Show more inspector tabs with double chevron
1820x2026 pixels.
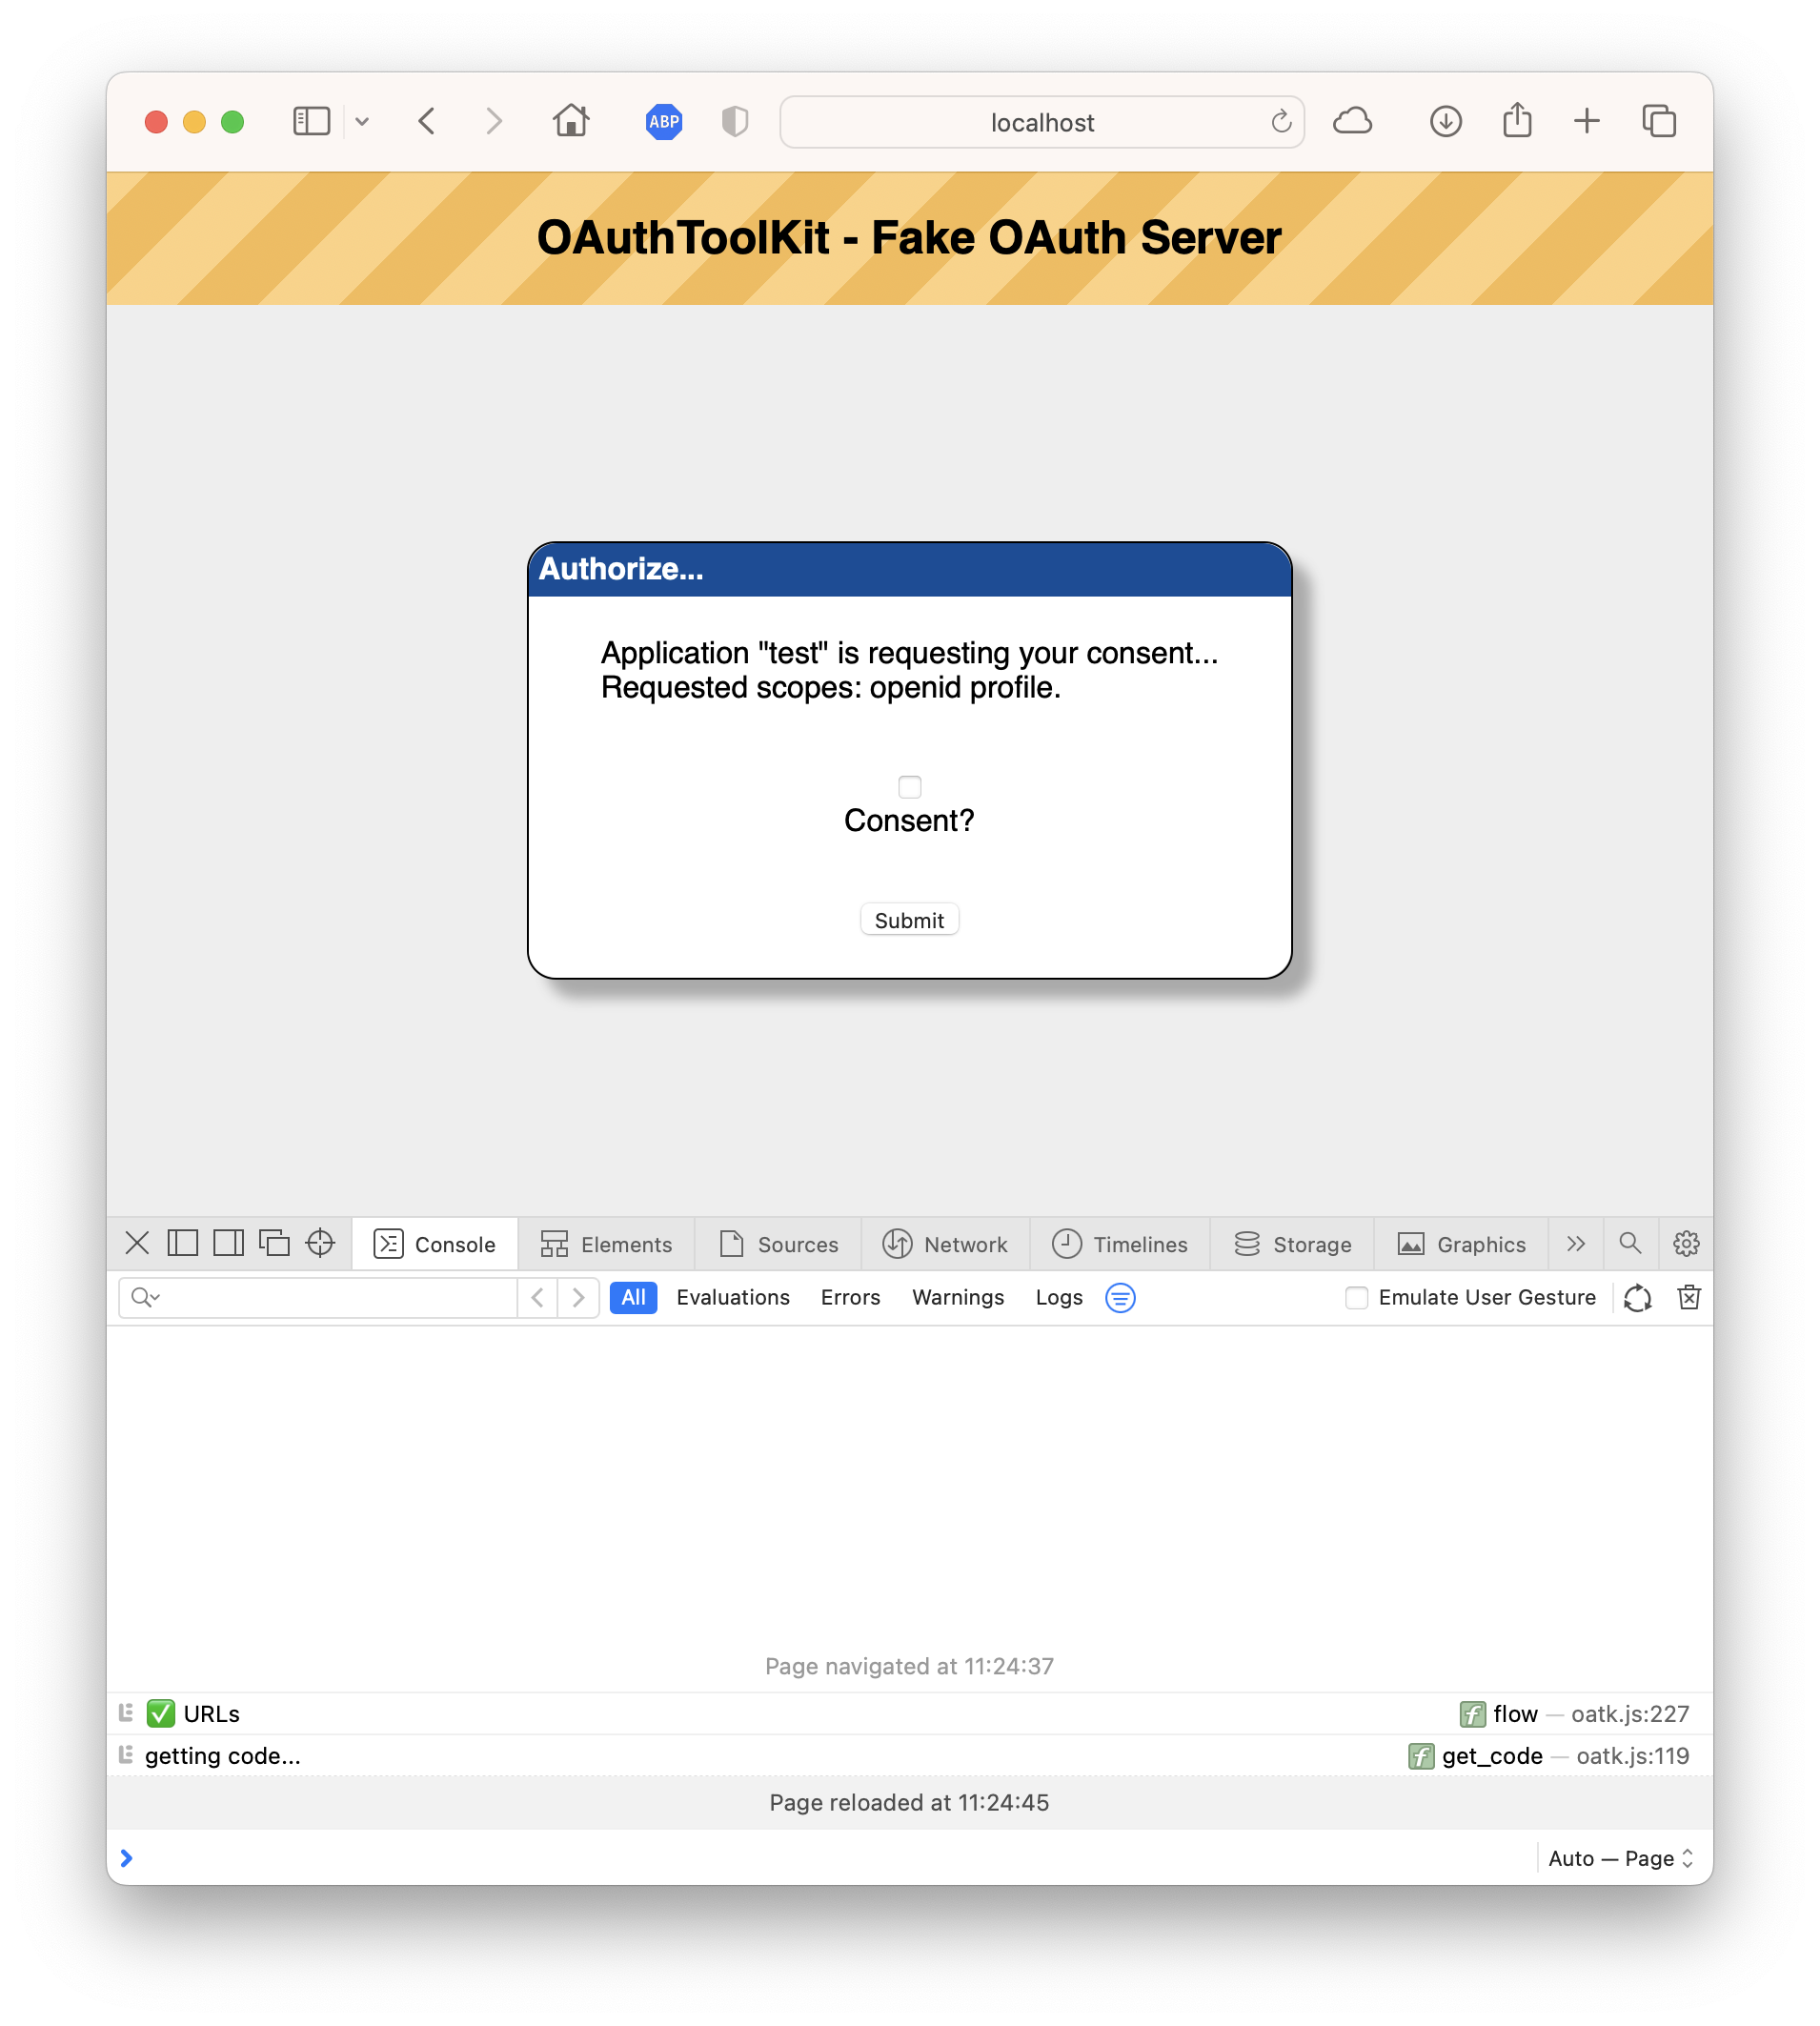point(1576,1243)
